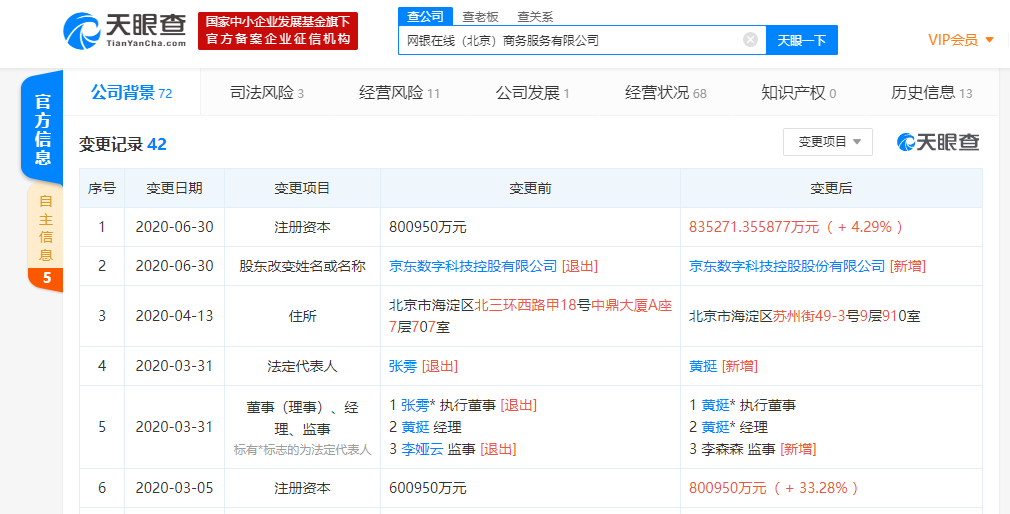Viewport: 1010px width, 514px height.
Task: Open 京东数字科技控股股份有限公司 link
Action: coord(787,266)
